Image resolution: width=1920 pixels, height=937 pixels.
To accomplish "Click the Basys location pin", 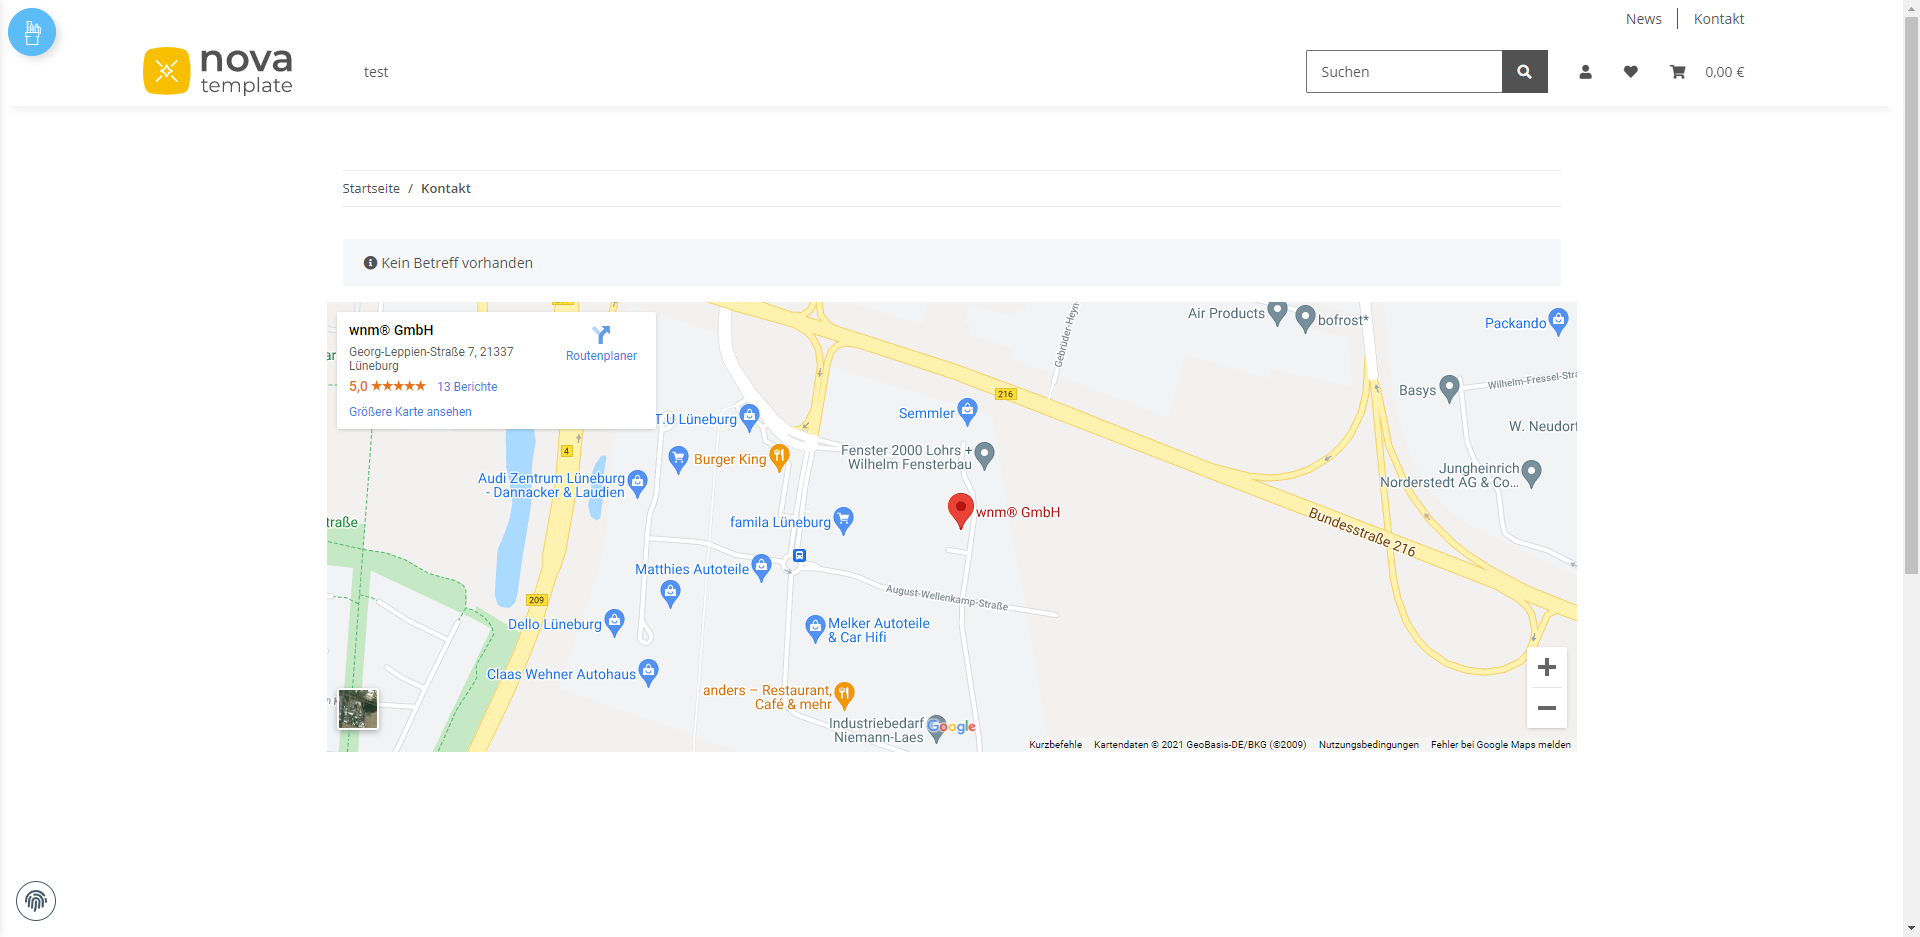I will 1449,389.
